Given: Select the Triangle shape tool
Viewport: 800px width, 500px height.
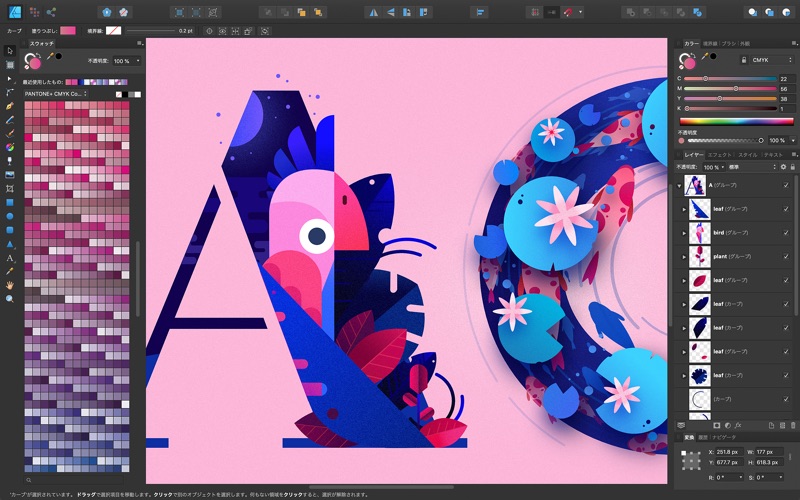Looking at the screenshot, I should [x=10, y=244].
